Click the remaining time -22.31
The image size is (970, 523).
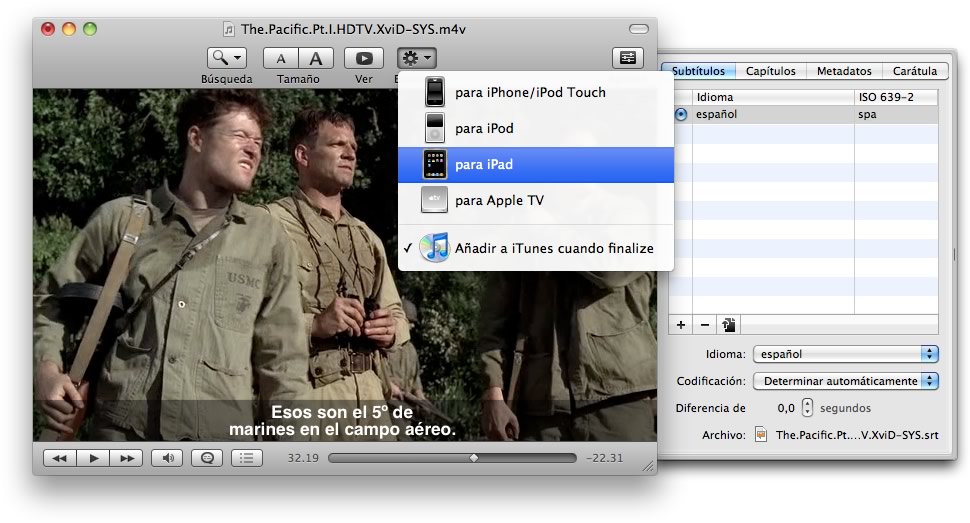(604, 459)
